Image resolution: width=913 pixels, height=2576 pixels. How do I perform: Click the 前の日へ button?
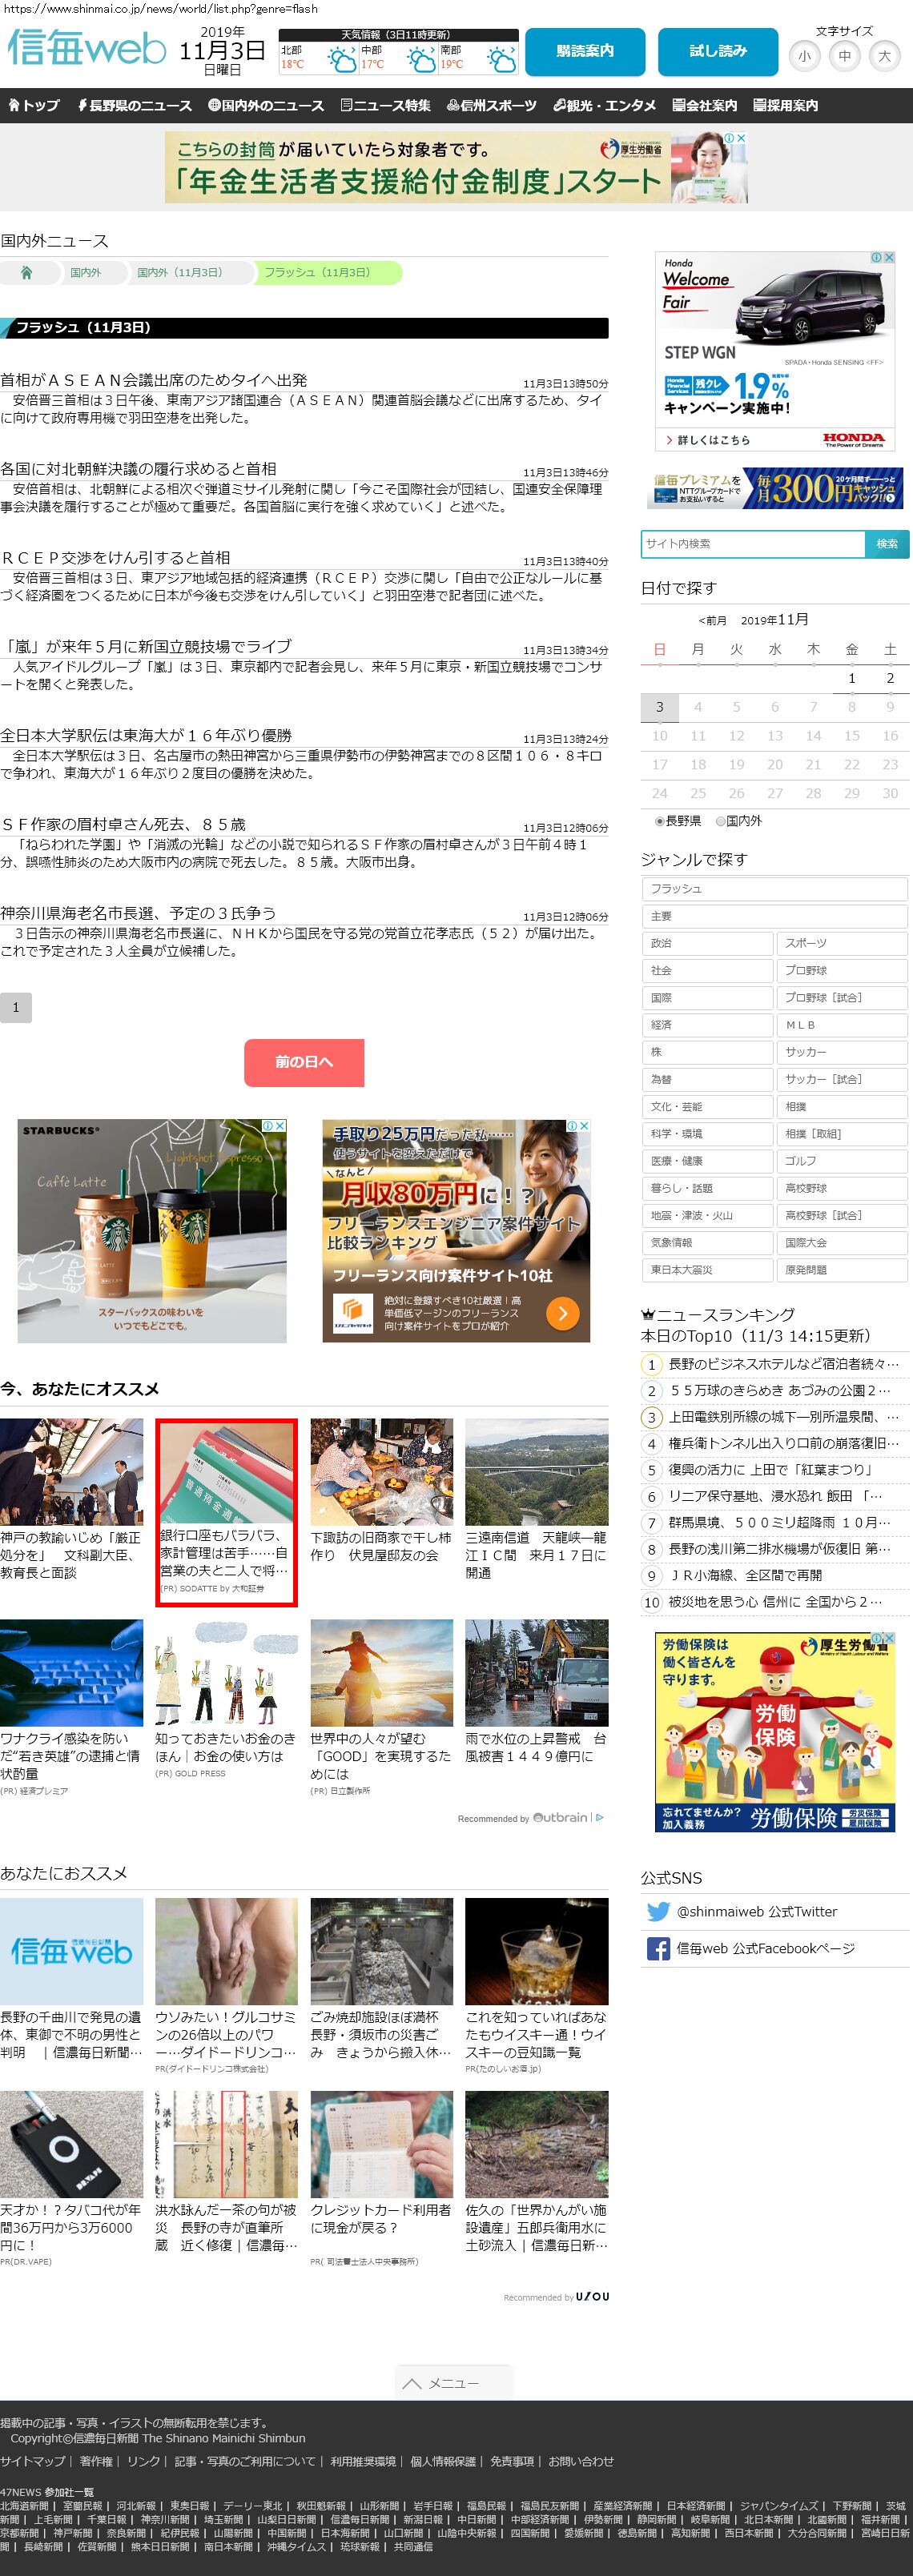[x=304, y=1062]
